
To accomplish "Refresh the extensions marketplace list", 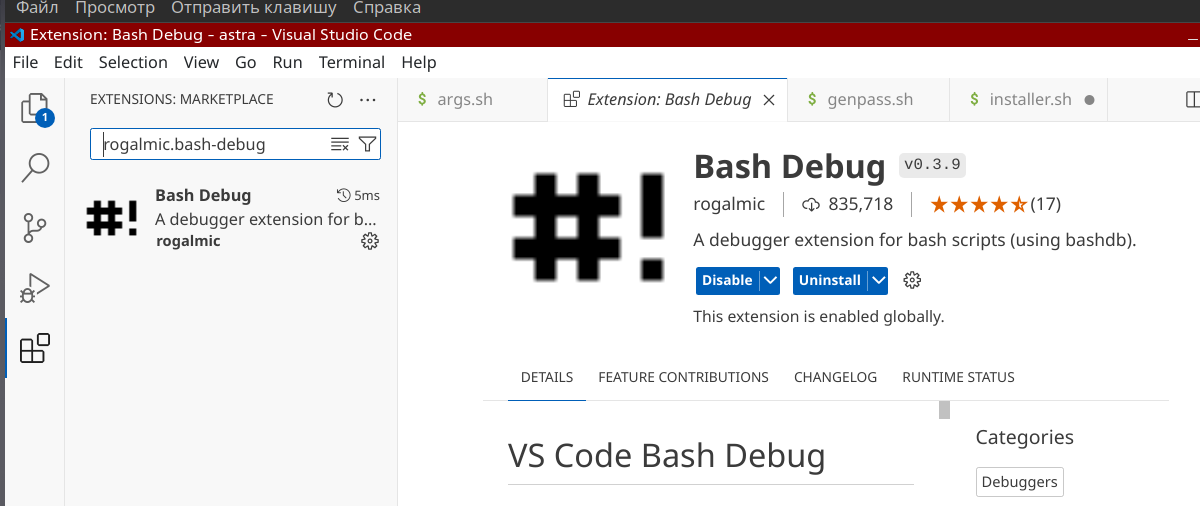I will click(335, 100).
